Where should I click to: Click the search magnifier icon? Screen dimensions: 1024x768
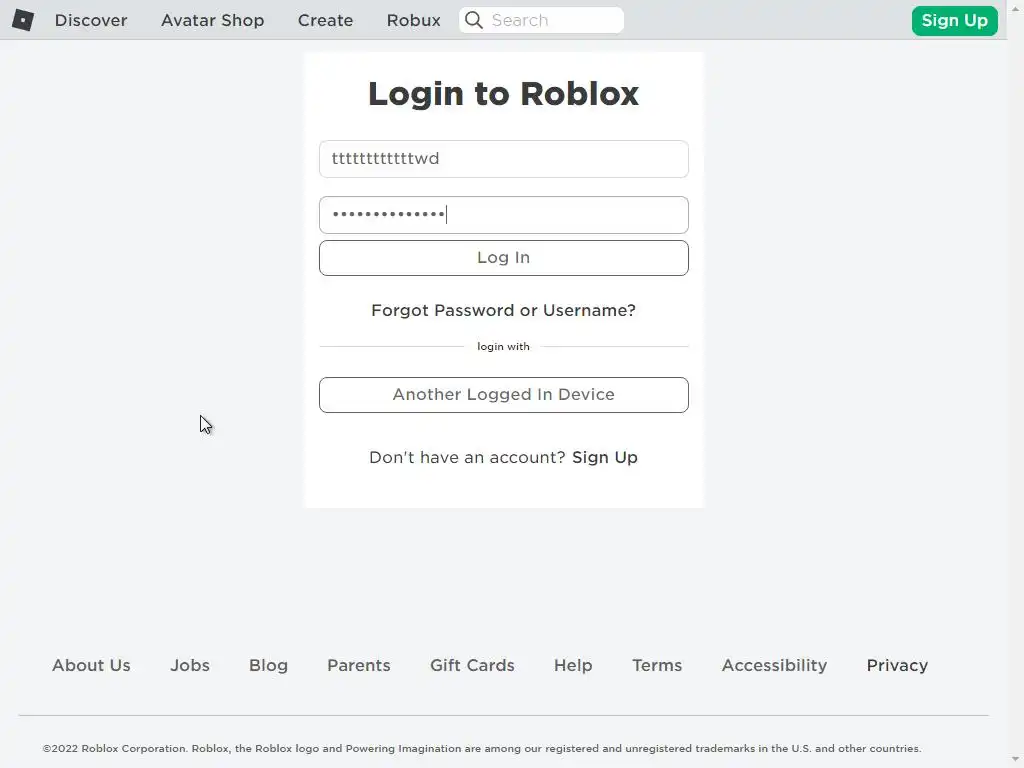point(474,20)
